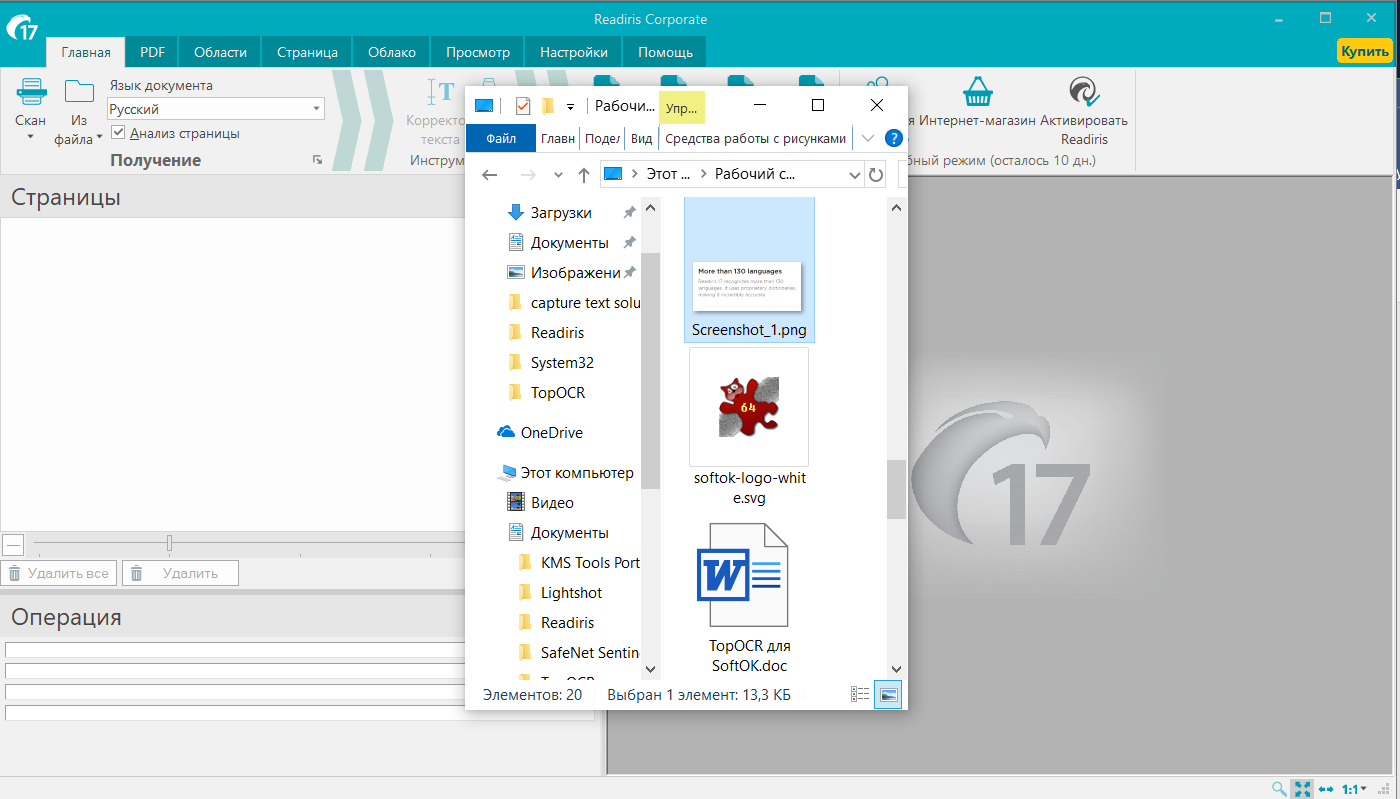Click the Explorer Help question mark icon
Image resolution: width=1400 pixels, height=799 pixels.
(x=894, y=139)
